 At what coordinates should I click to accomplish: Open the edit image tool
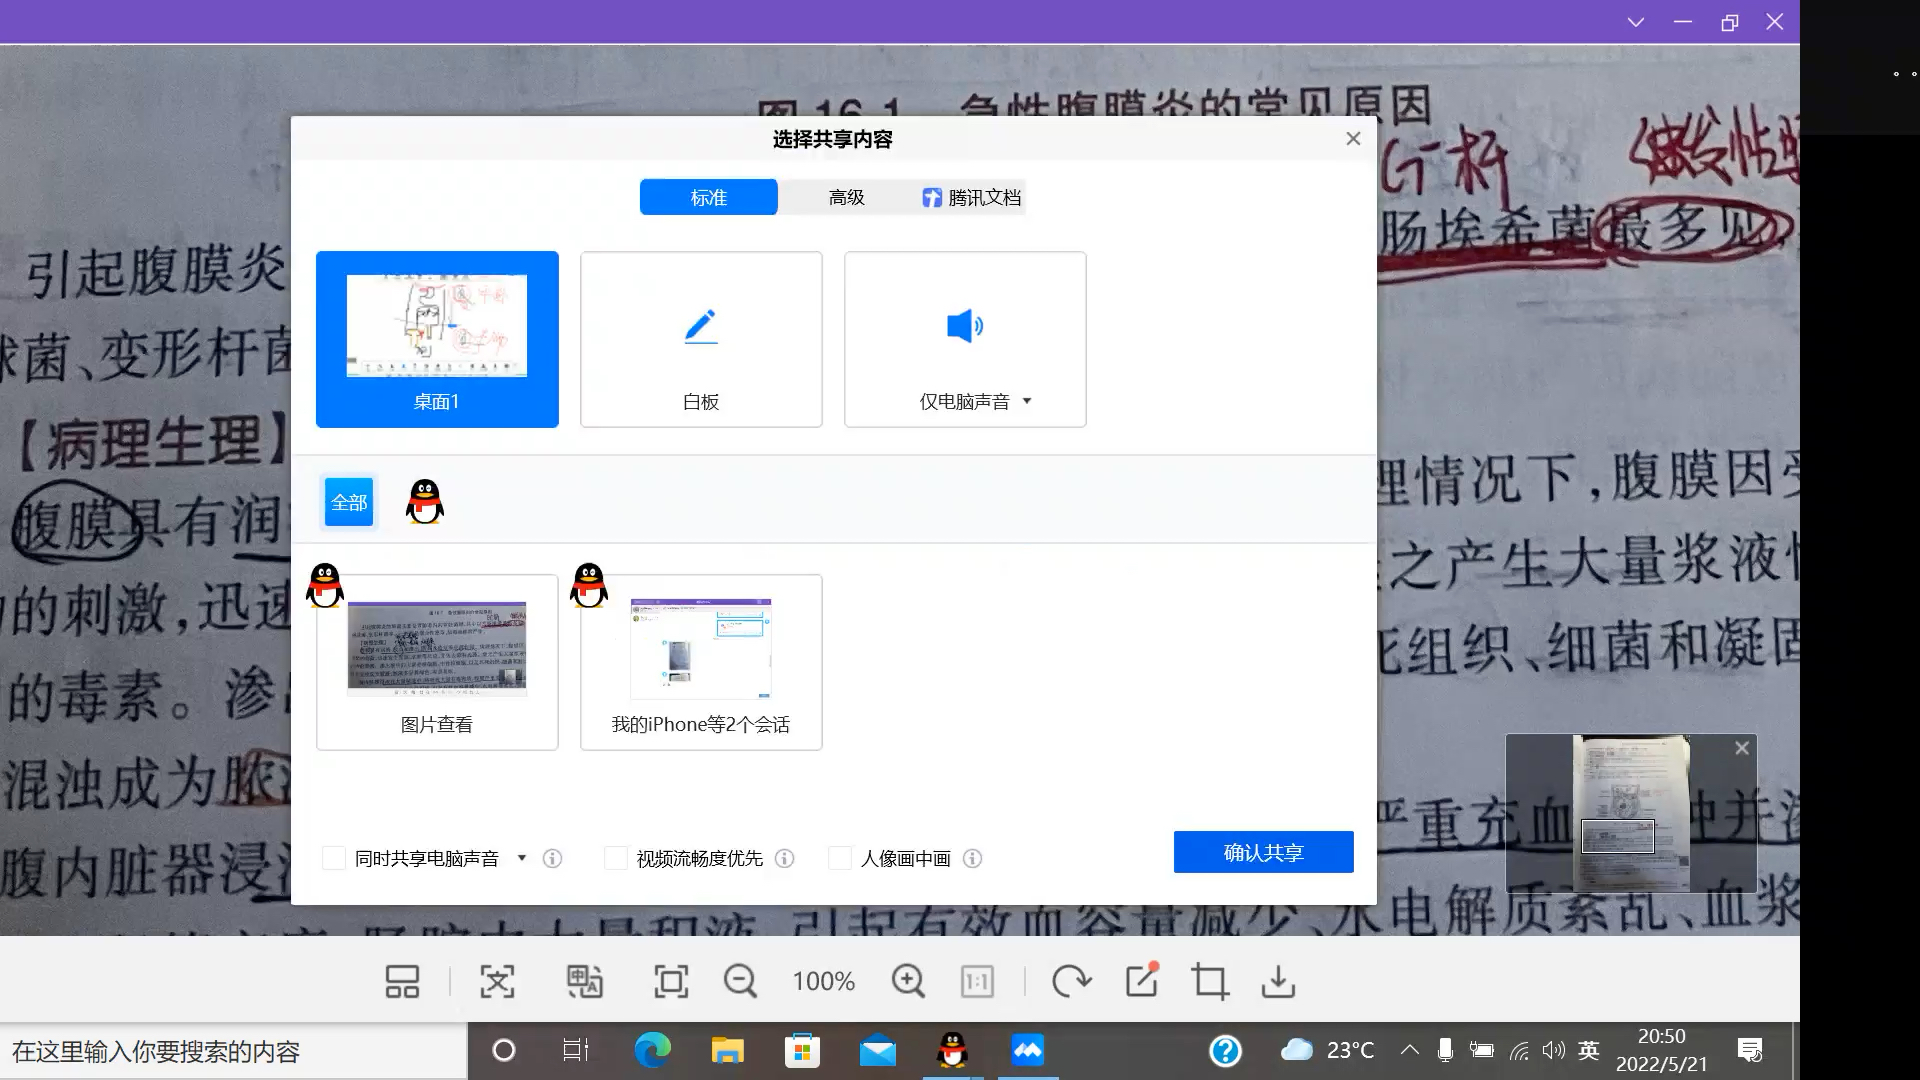point(1142,980)
